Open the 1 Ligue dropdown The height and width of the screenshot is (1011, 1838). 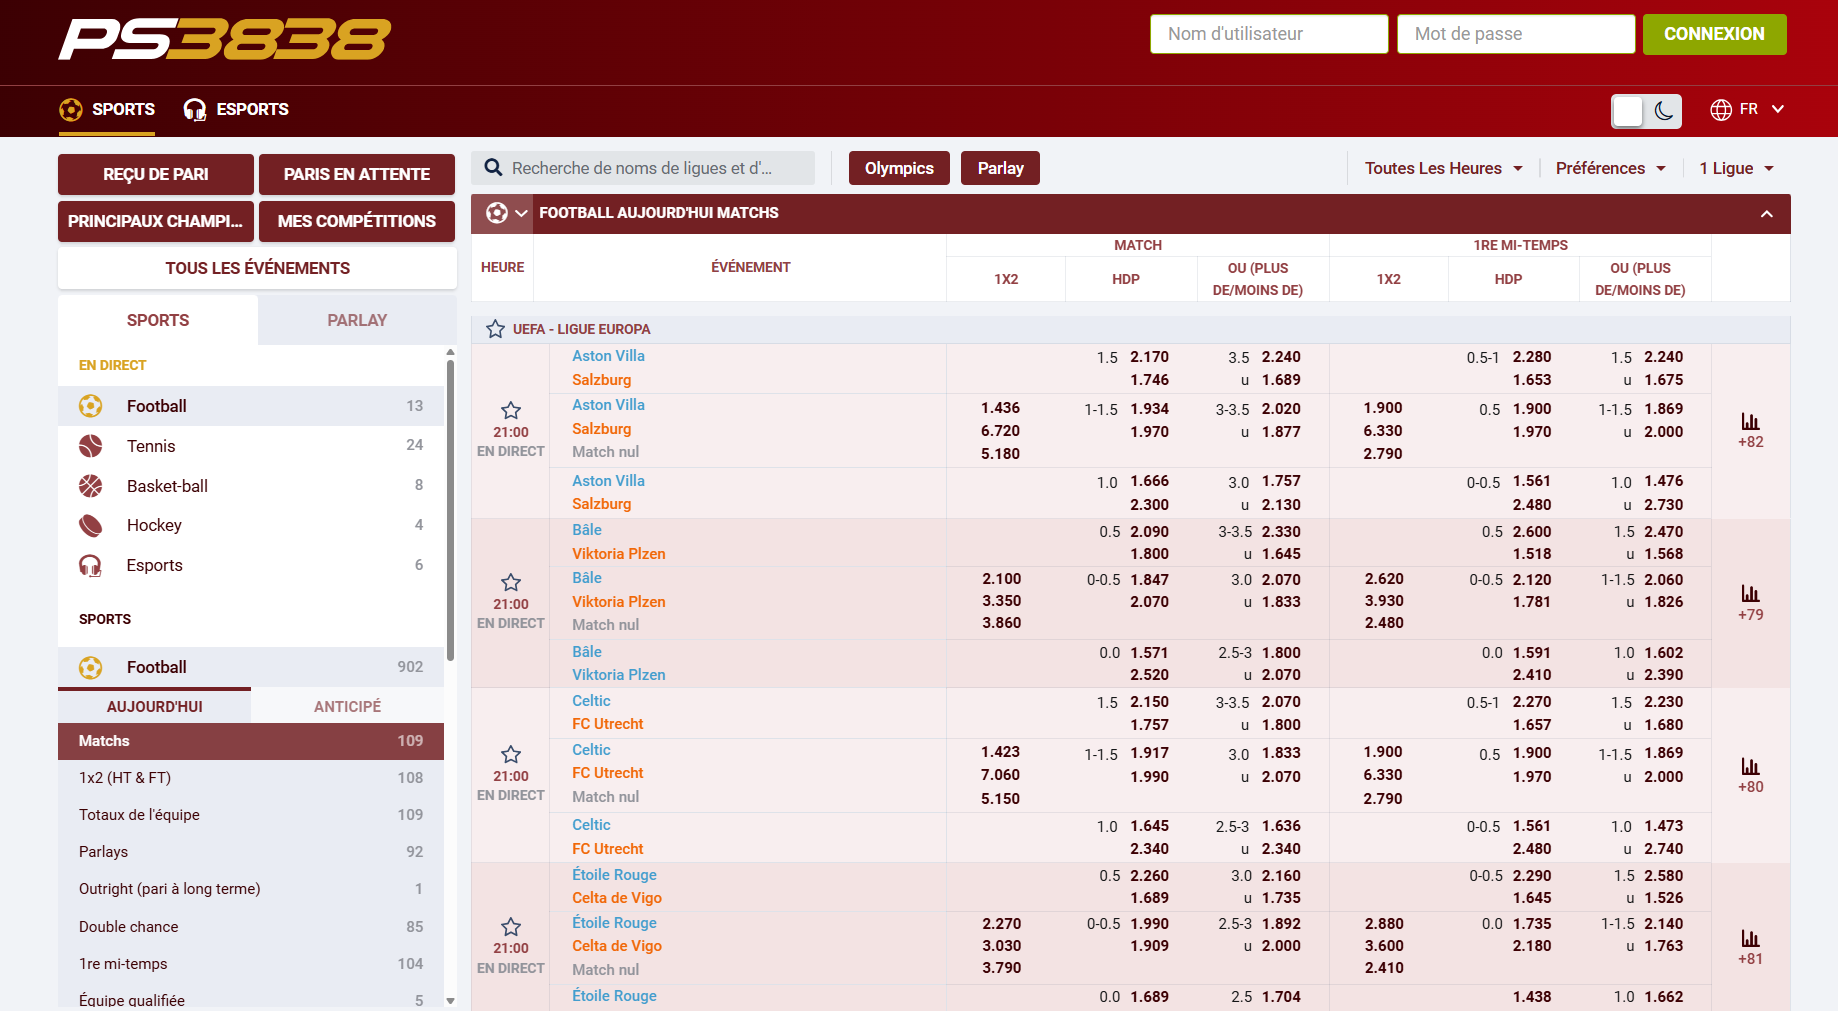click(1737, 168)
